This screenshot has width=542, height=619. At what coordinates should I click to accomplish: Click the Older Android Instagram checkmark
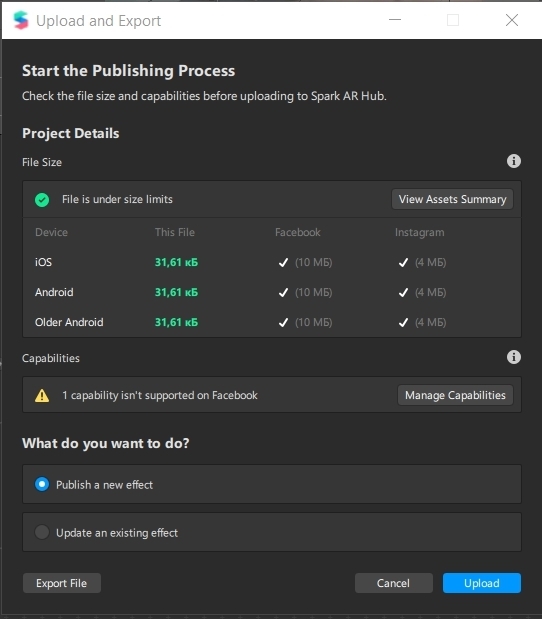point(403,323)
